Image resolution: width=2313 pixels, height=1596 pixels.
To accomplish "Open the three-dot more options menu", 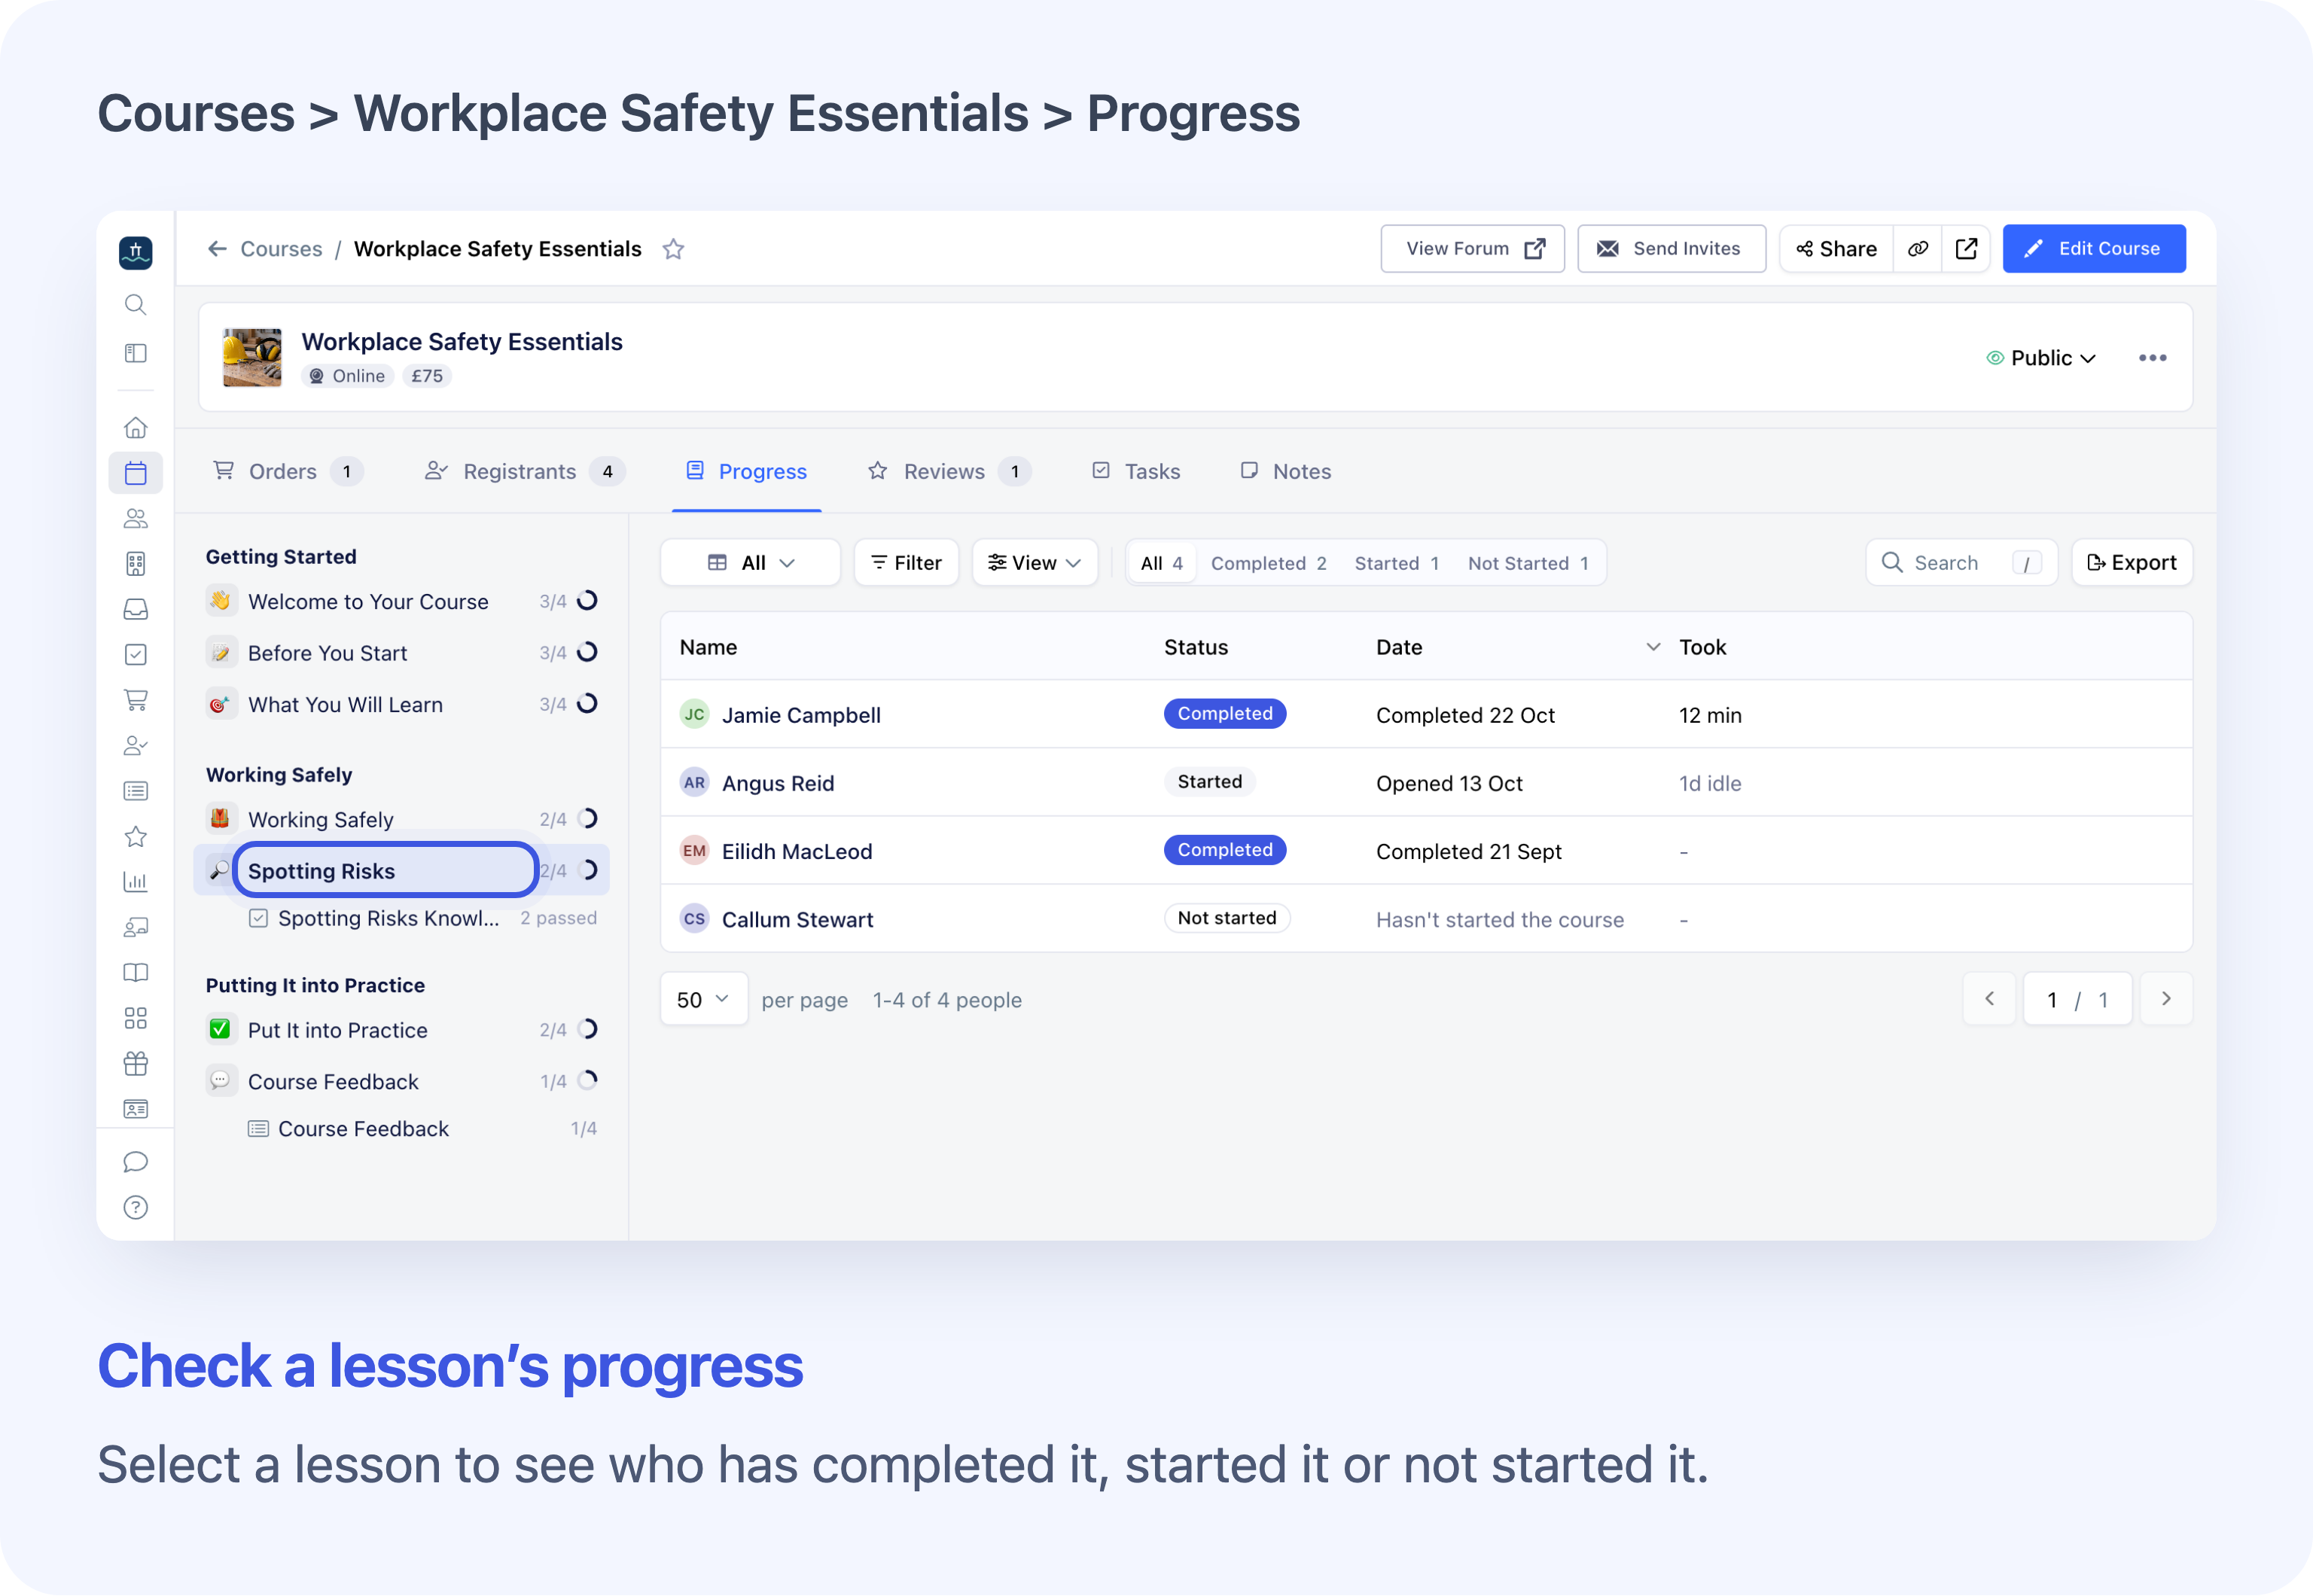I will point(2152,358).
